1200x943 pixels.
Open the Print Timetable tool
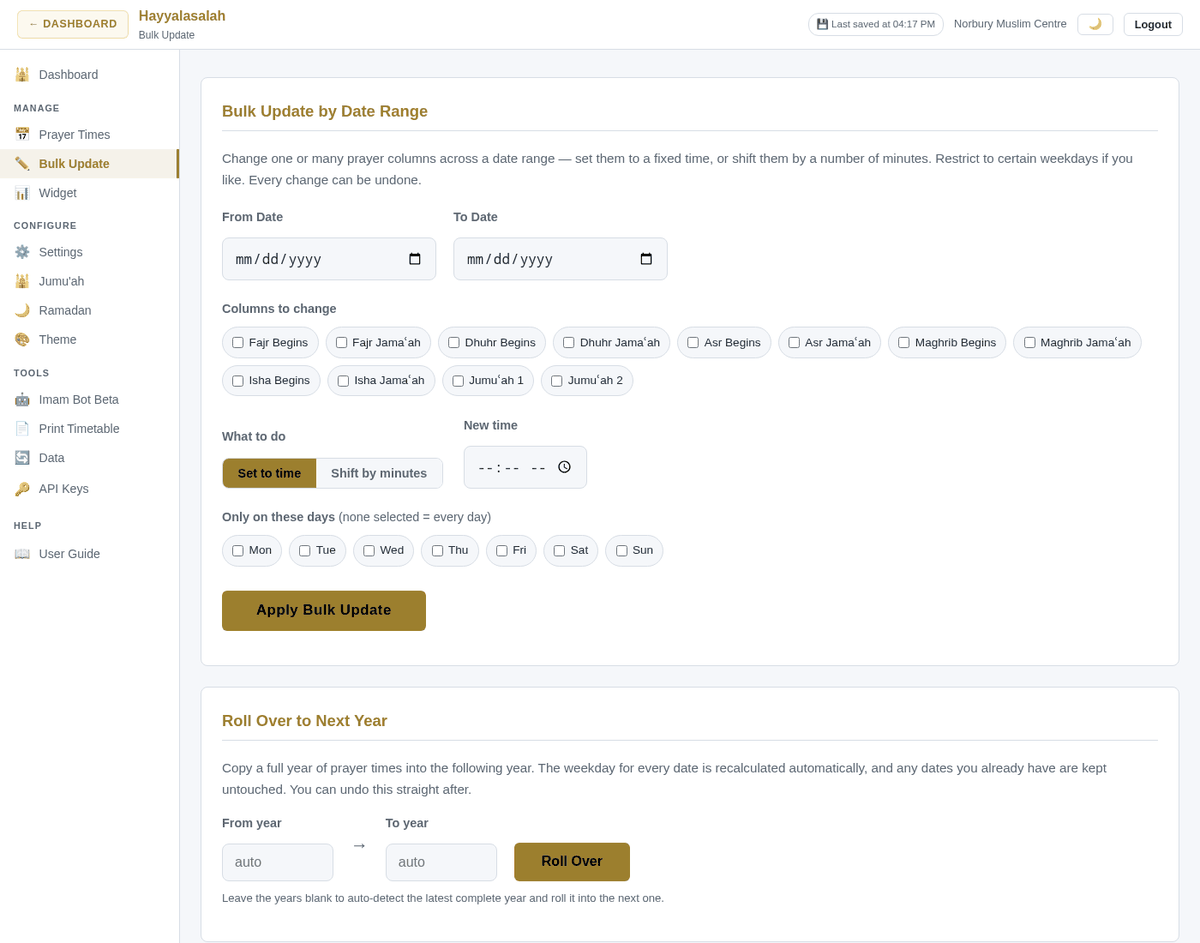pos(89,428)
